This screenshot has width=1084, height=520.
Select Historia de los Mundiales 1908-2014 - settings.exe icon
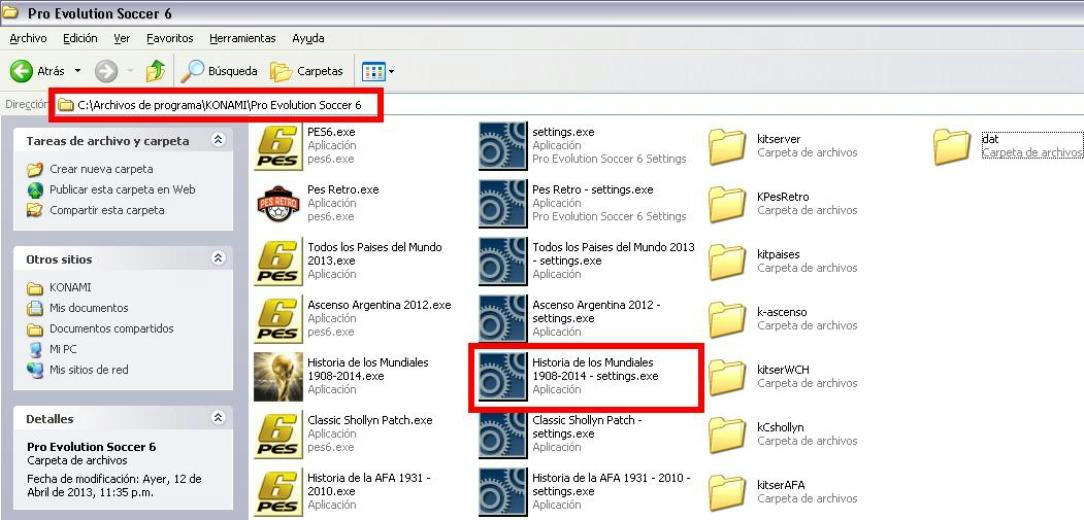503,376
